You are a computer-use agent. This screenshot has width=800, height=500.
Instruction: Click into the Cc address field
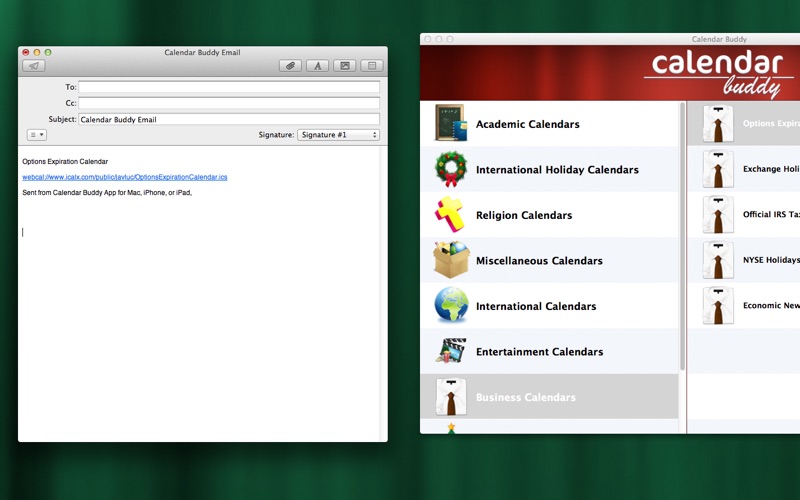coord(229,103)
